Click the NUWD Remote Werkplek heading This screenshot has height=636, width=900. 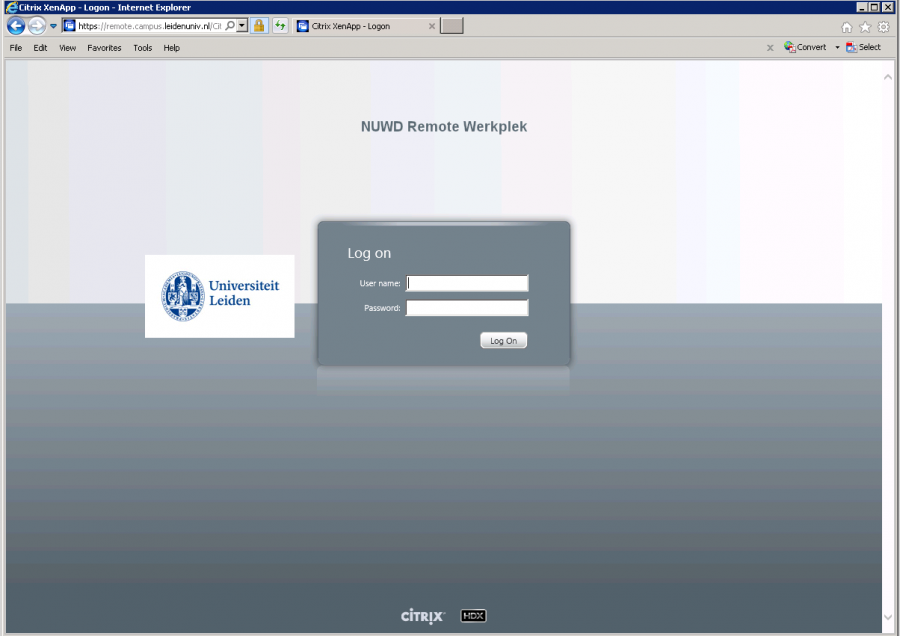tap(444, 127)
